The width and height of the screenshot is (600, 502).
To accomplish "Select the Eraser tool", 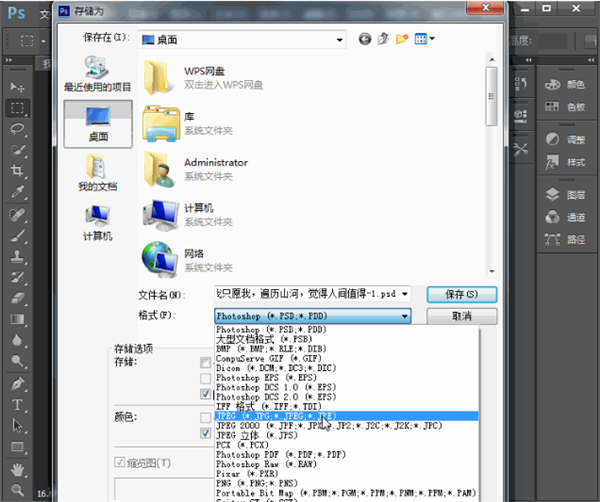I will [17, 298].
